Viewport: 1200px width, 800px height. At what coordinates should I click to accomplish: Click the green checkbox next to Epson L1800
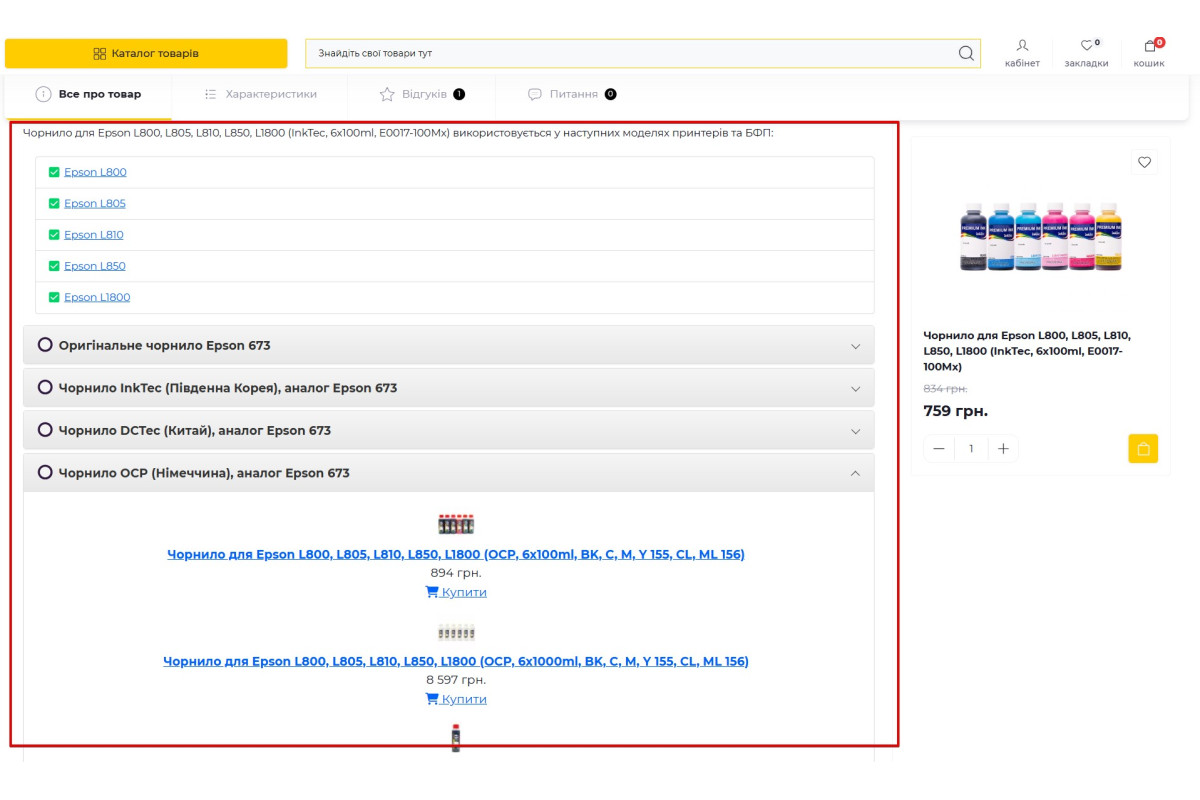pos(54,297)
